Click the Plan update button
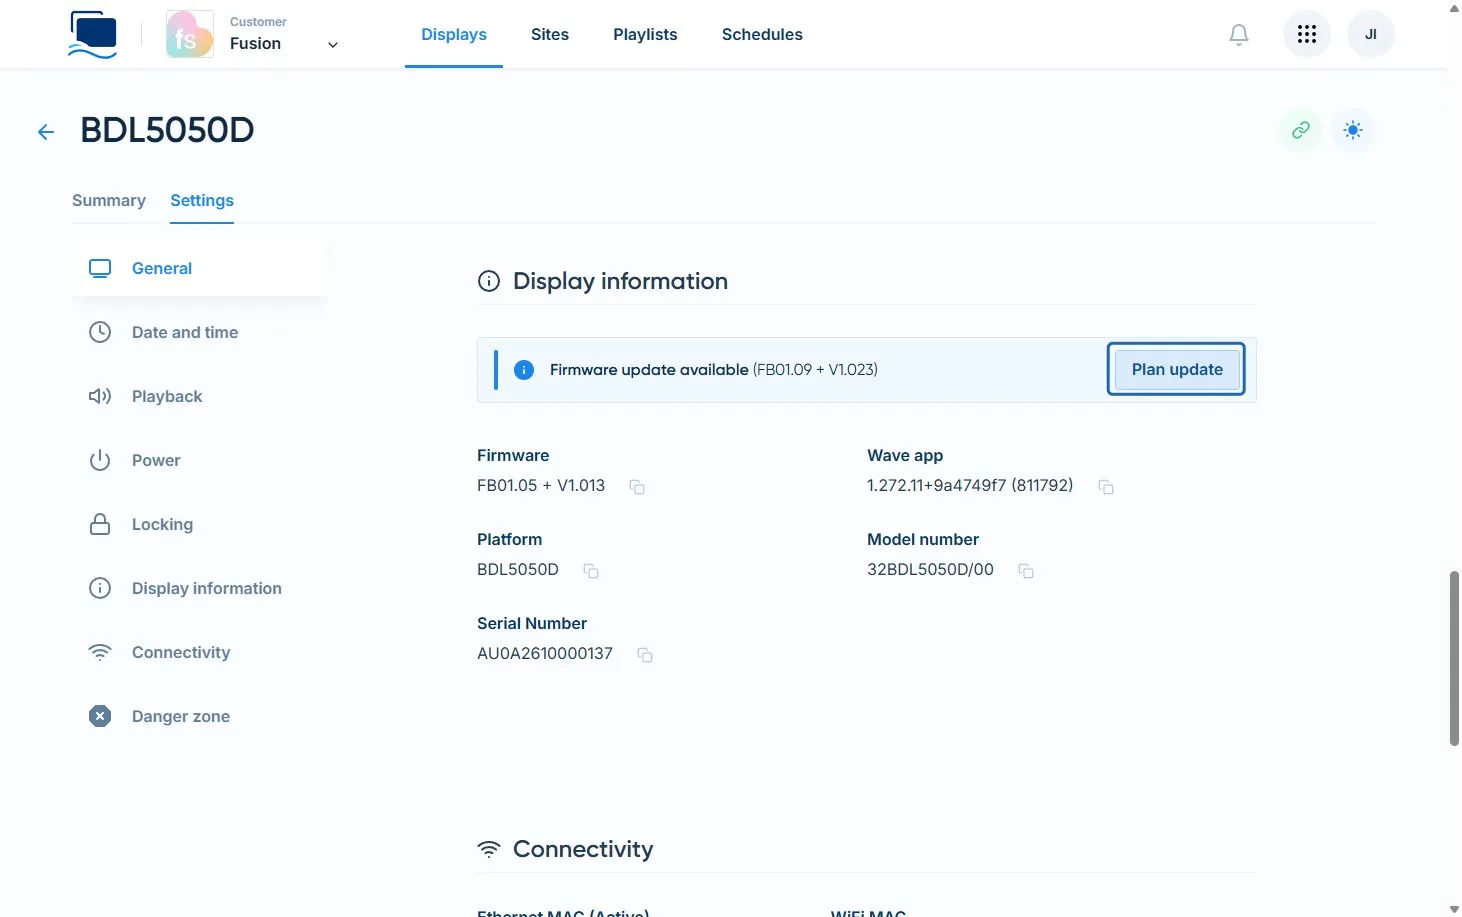Viewport: 1462px width, 917px height. [x=1176, y=370]
